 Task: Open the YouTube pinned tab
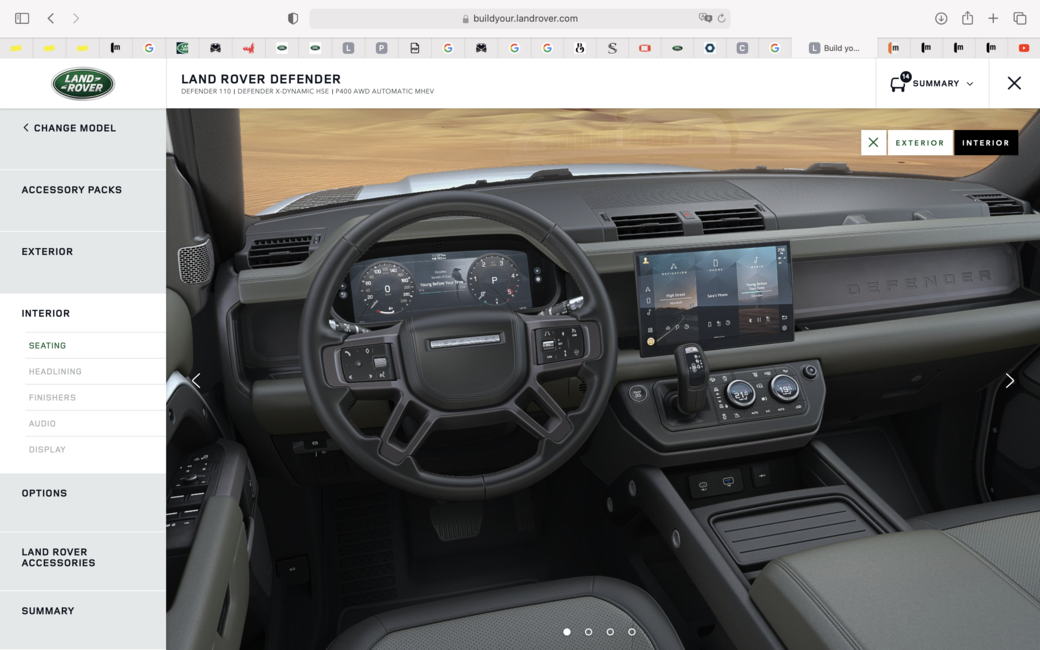1024,48
